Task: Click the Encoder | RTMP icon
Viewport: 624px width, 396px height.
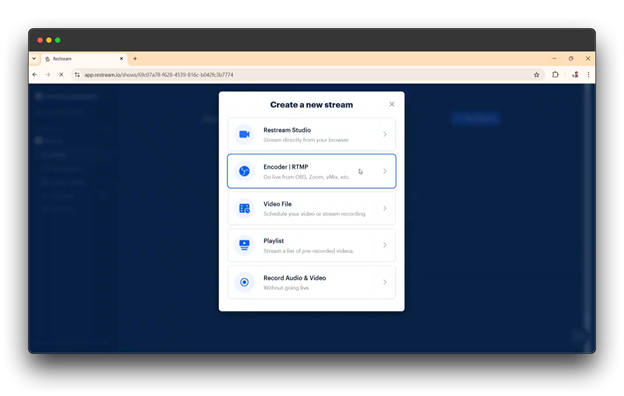Action: pos(244,171)
